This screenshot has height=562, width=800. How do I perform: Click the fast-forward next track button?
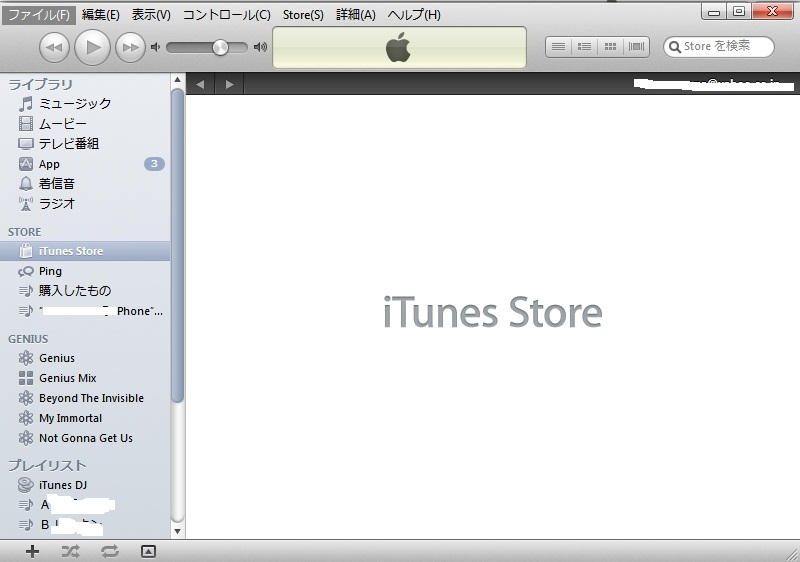(130, 47)
